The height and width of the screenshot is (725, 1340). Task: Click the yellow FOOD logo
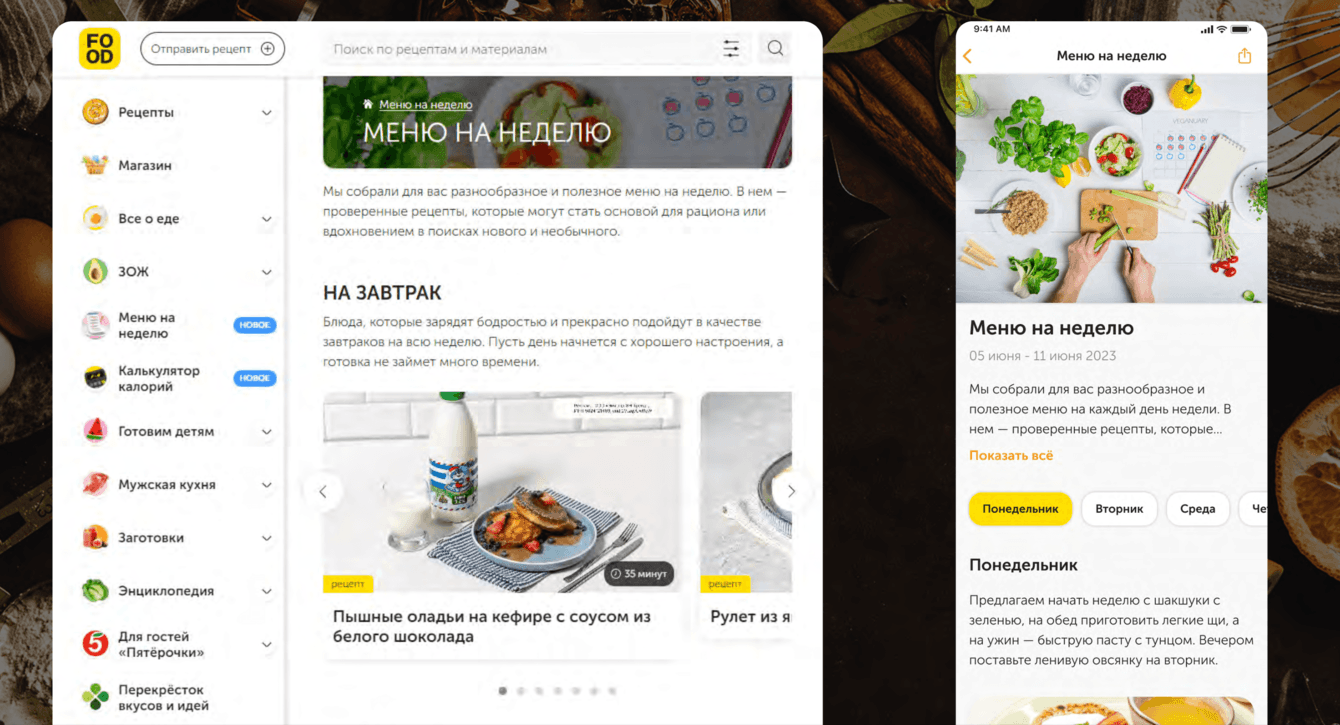(x=99, y=49)
